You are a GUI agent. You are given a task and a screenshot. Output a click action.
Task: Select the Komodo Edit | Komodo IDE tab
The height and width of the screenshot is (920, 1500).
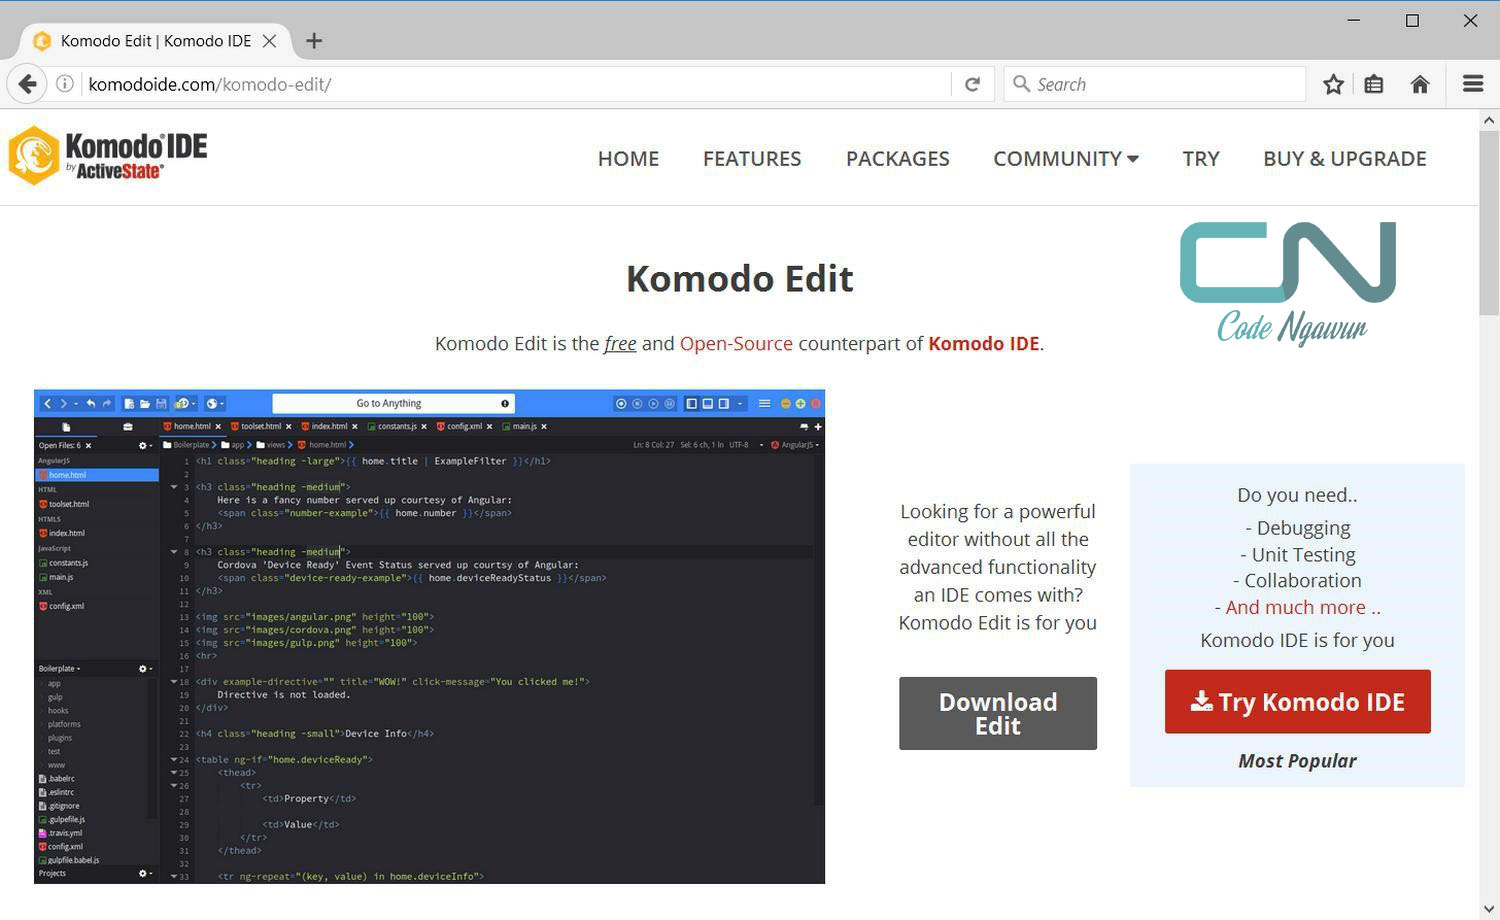coord(156,41)
